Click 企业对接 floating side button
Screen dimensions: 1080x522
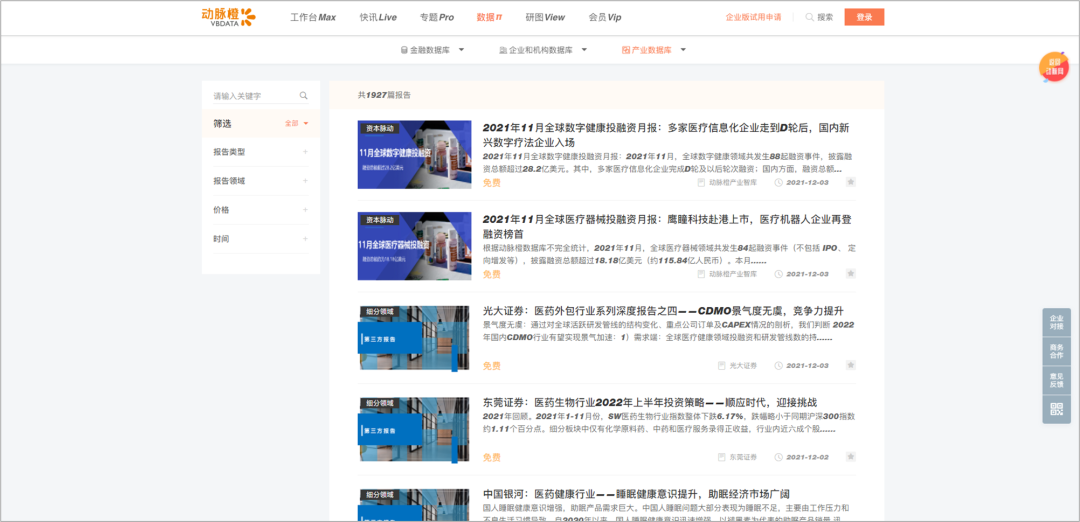pos(1056,324)
